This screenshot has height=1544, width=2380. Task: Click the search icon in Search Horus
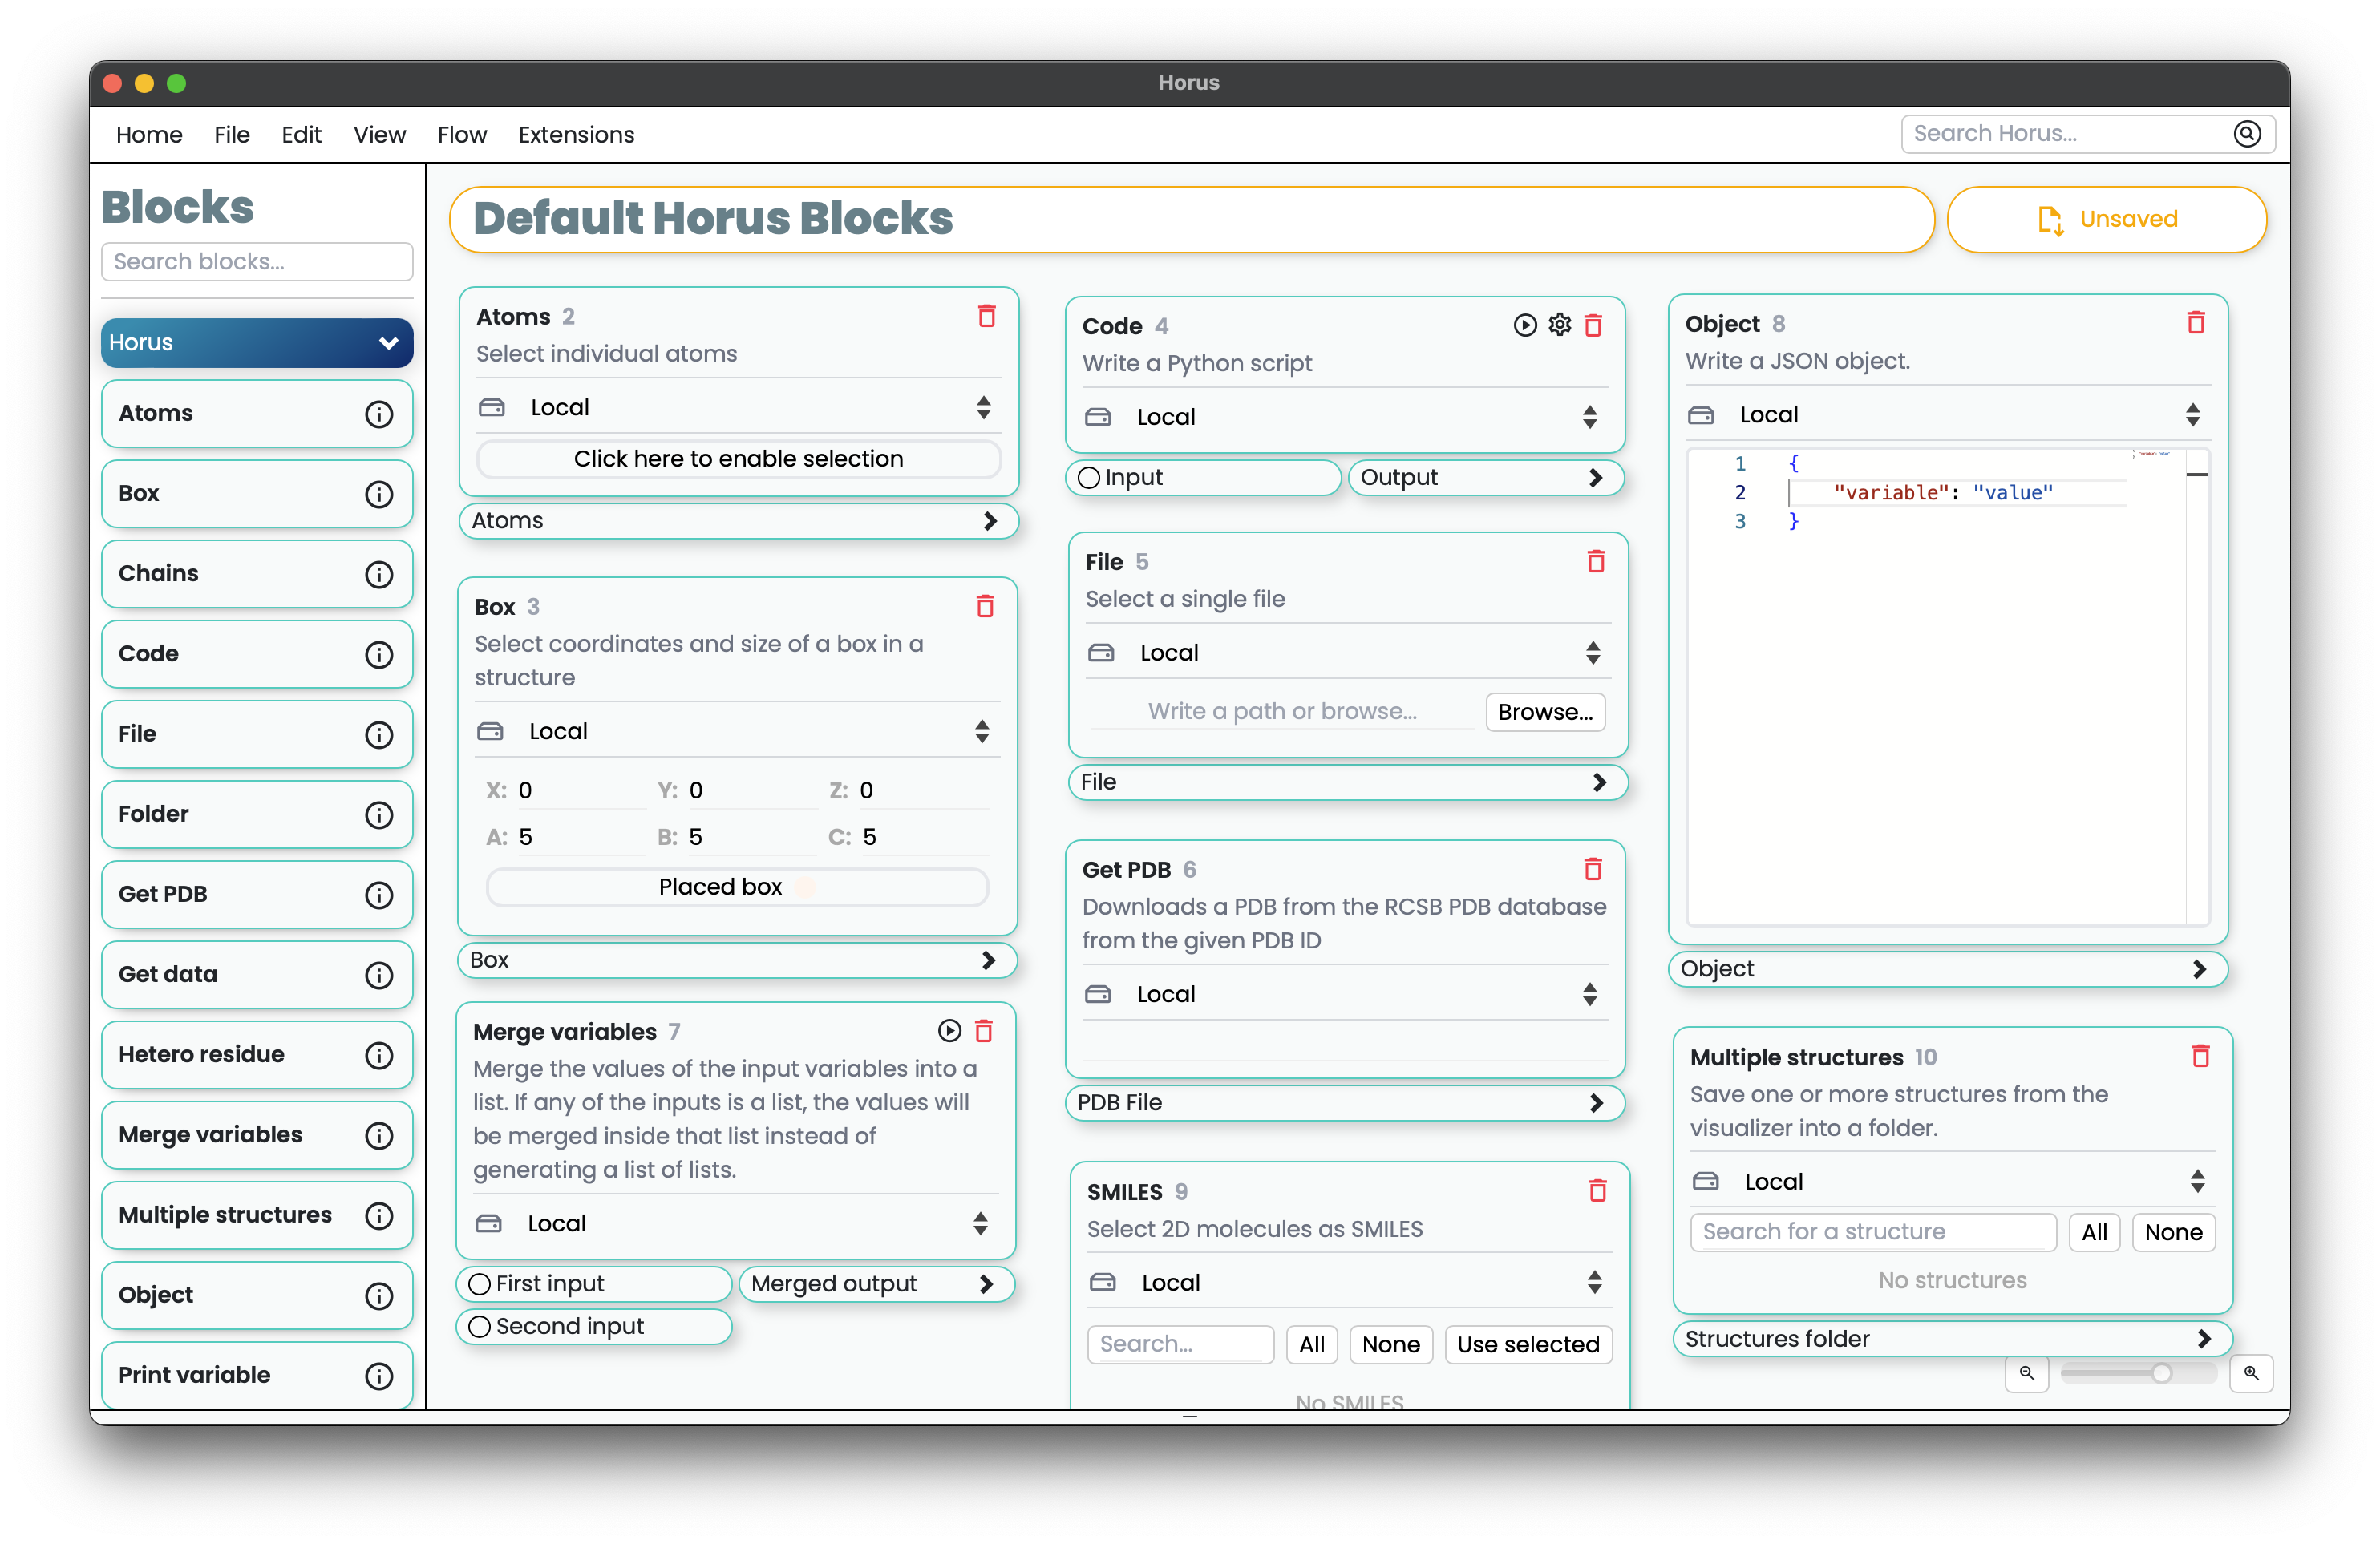(2247, 134)
